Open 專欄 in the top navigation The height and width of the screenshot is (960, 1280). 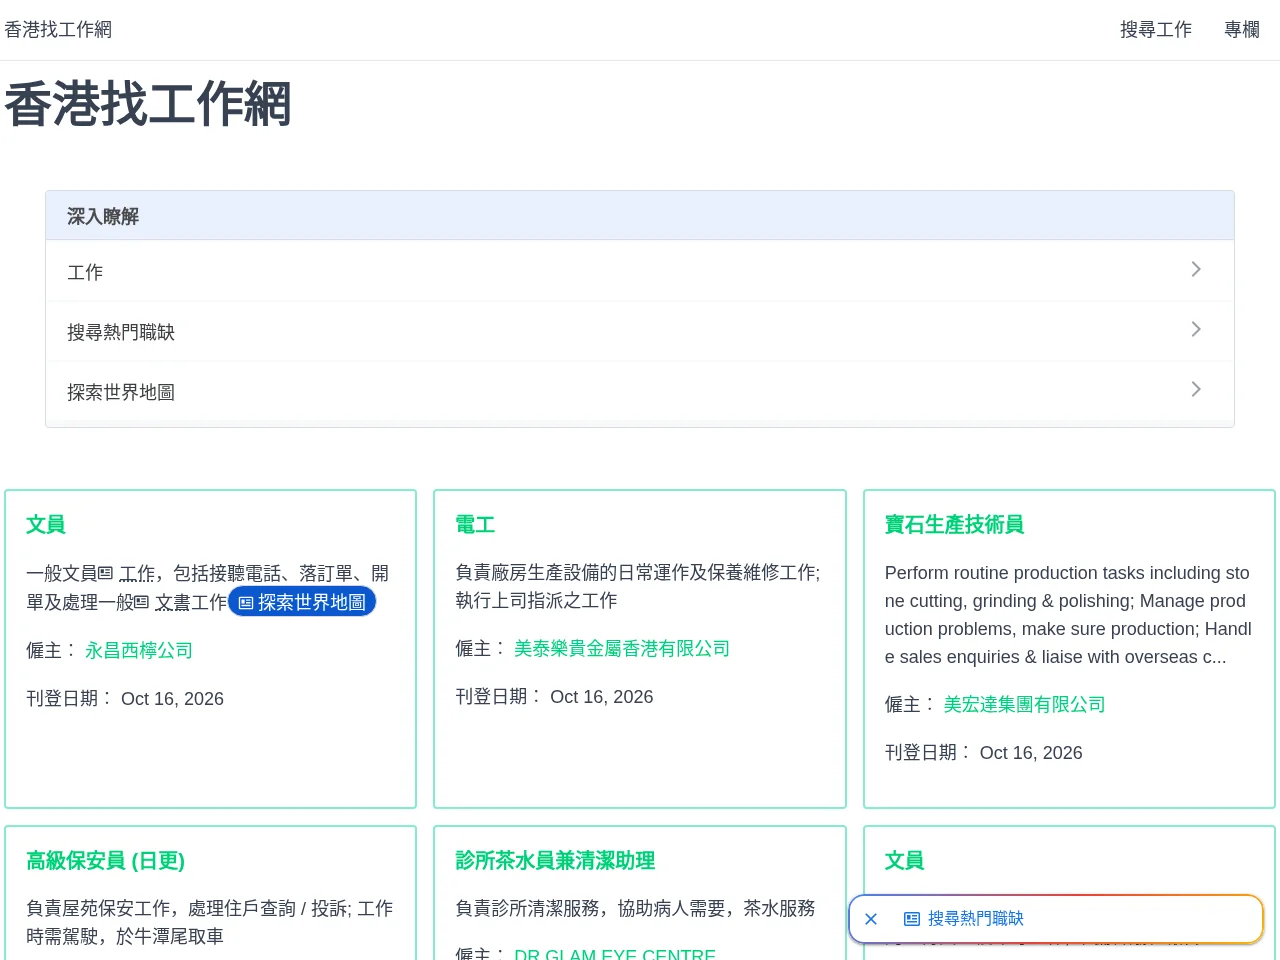point(1242,30)
